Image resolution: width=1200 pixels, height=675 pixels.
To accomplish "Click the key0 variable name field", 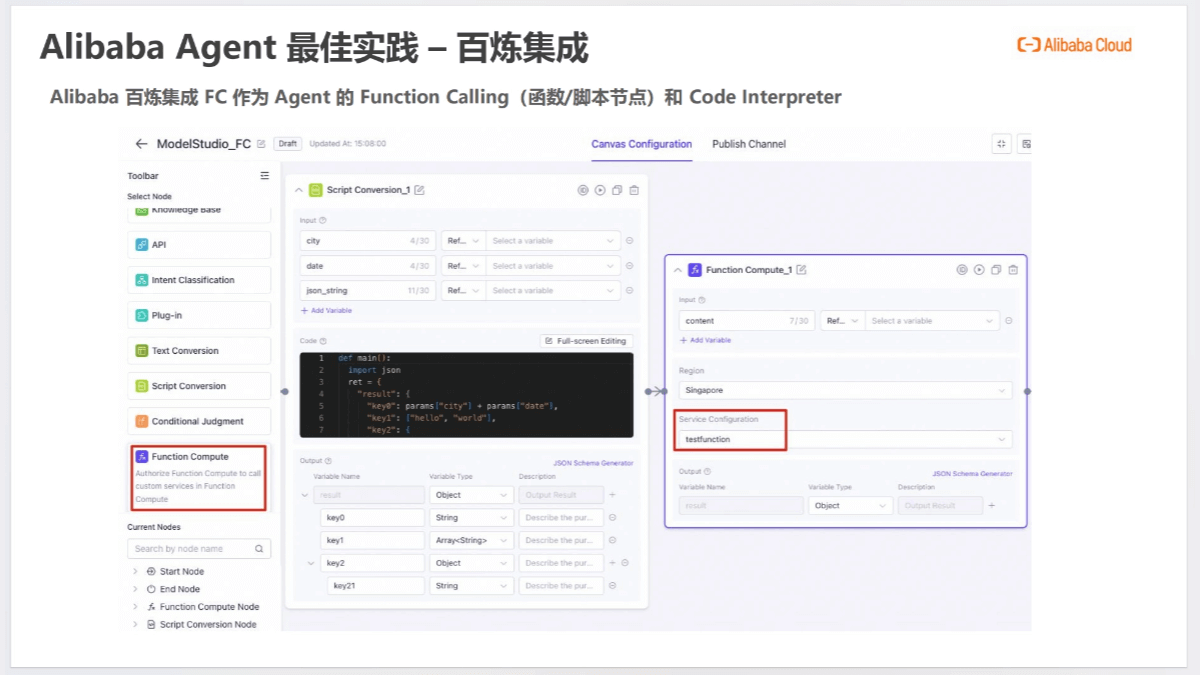I will click(372, 518).
